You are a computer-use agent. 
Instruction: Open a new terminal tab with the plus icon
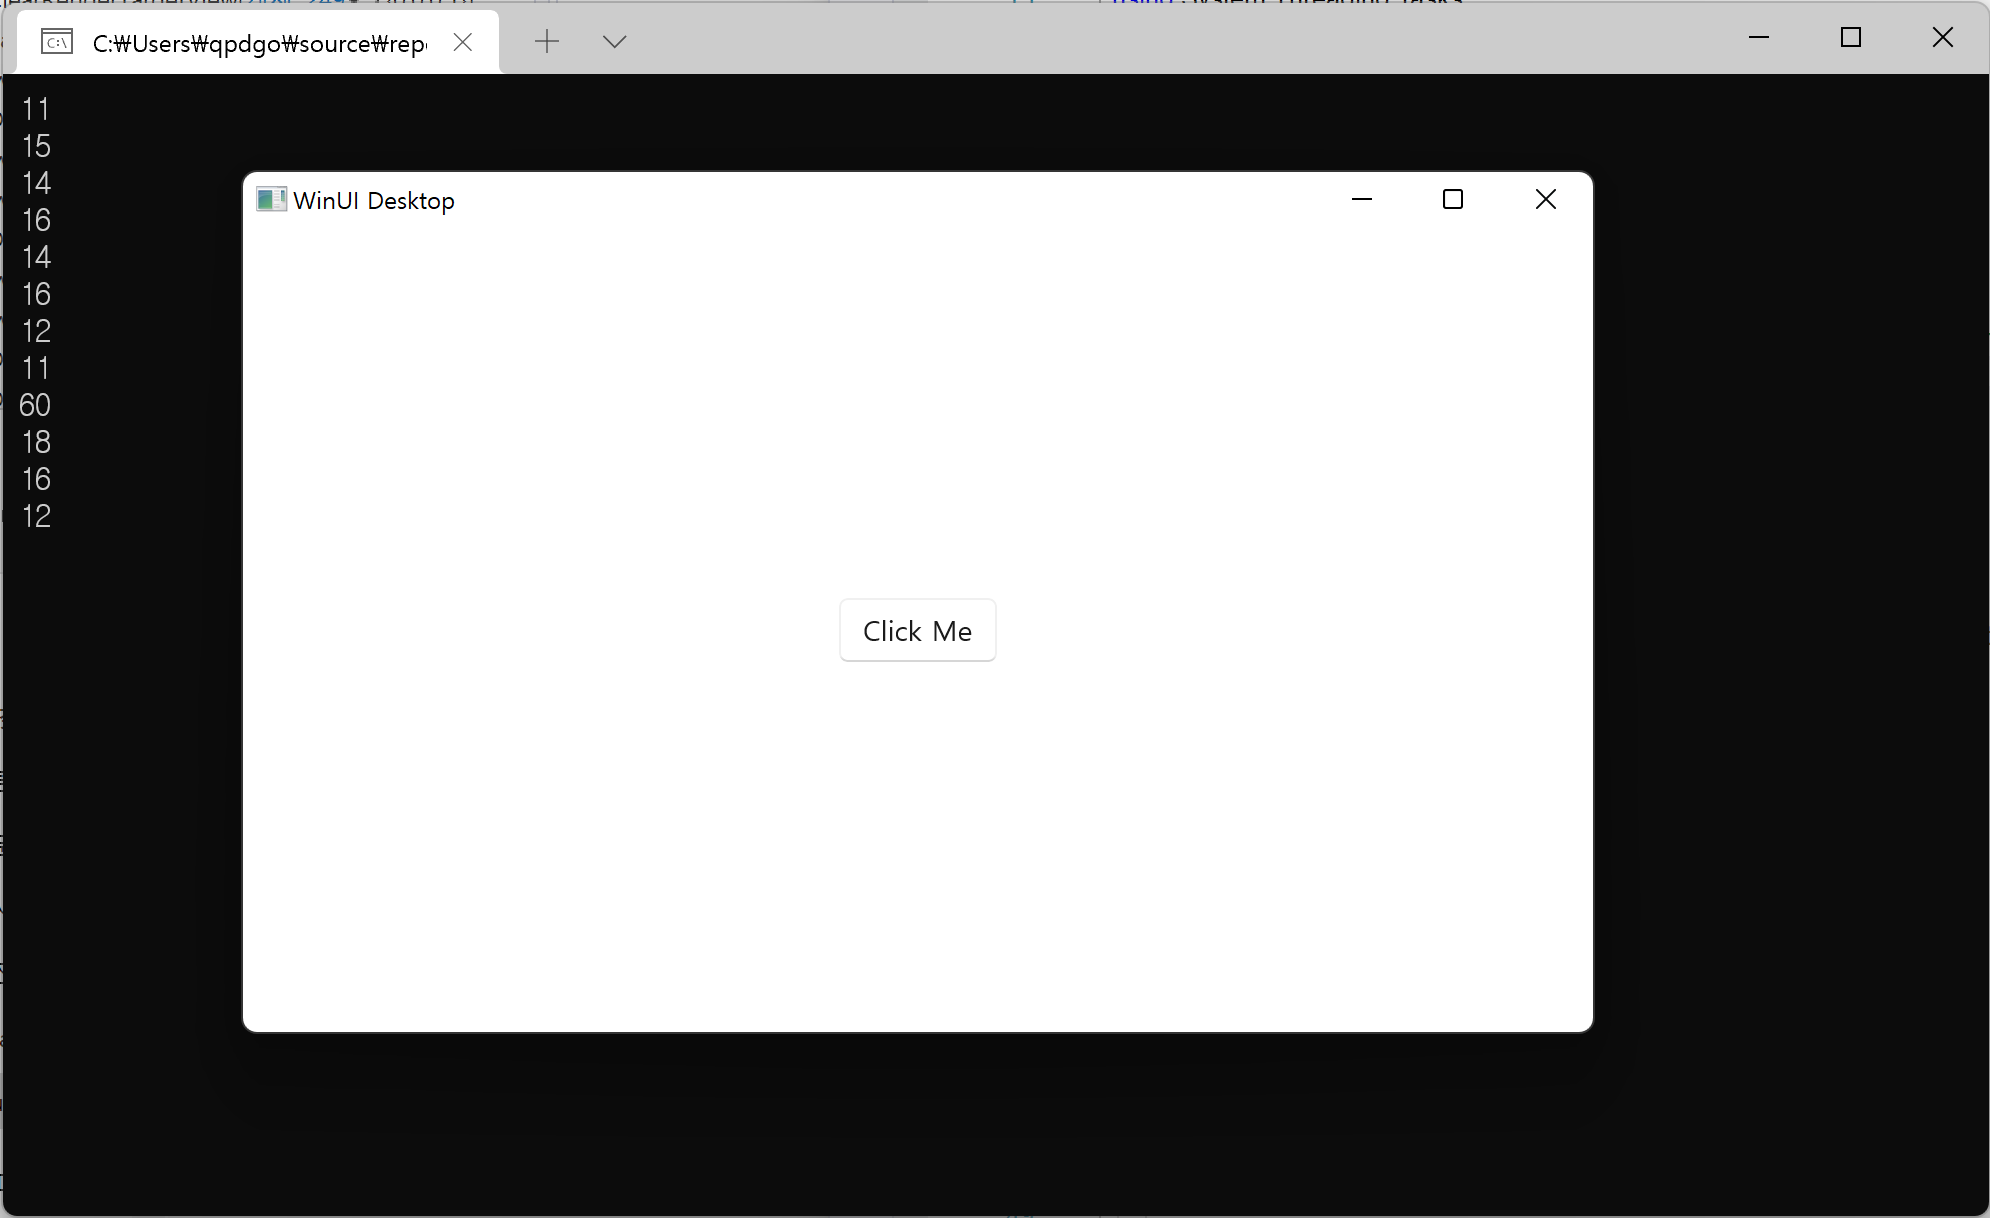[546, 42]
